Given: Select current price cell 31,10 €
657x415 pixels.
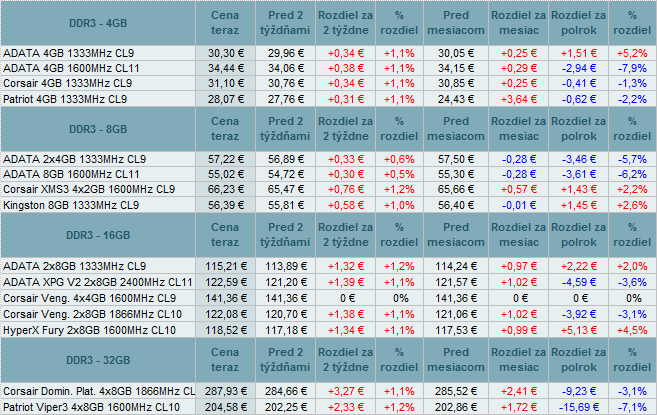Looking at the screenshot, I should (x=225, y=83).
